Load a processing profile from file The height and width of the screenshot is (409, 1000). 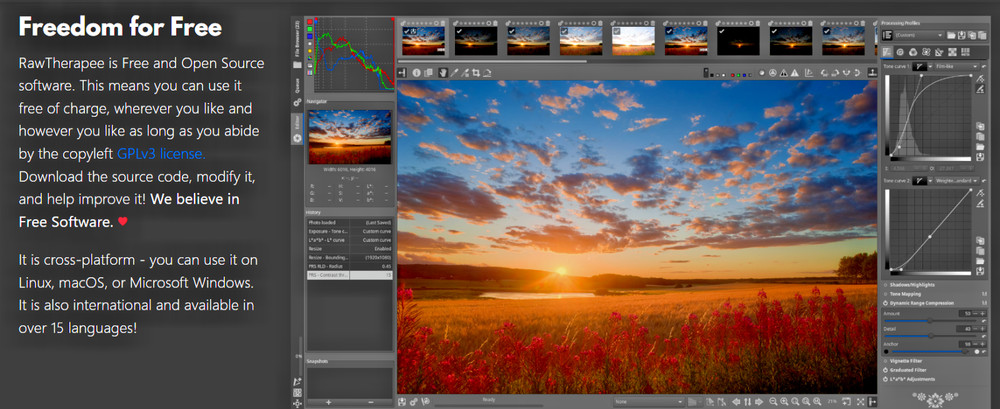click(951, 35)
